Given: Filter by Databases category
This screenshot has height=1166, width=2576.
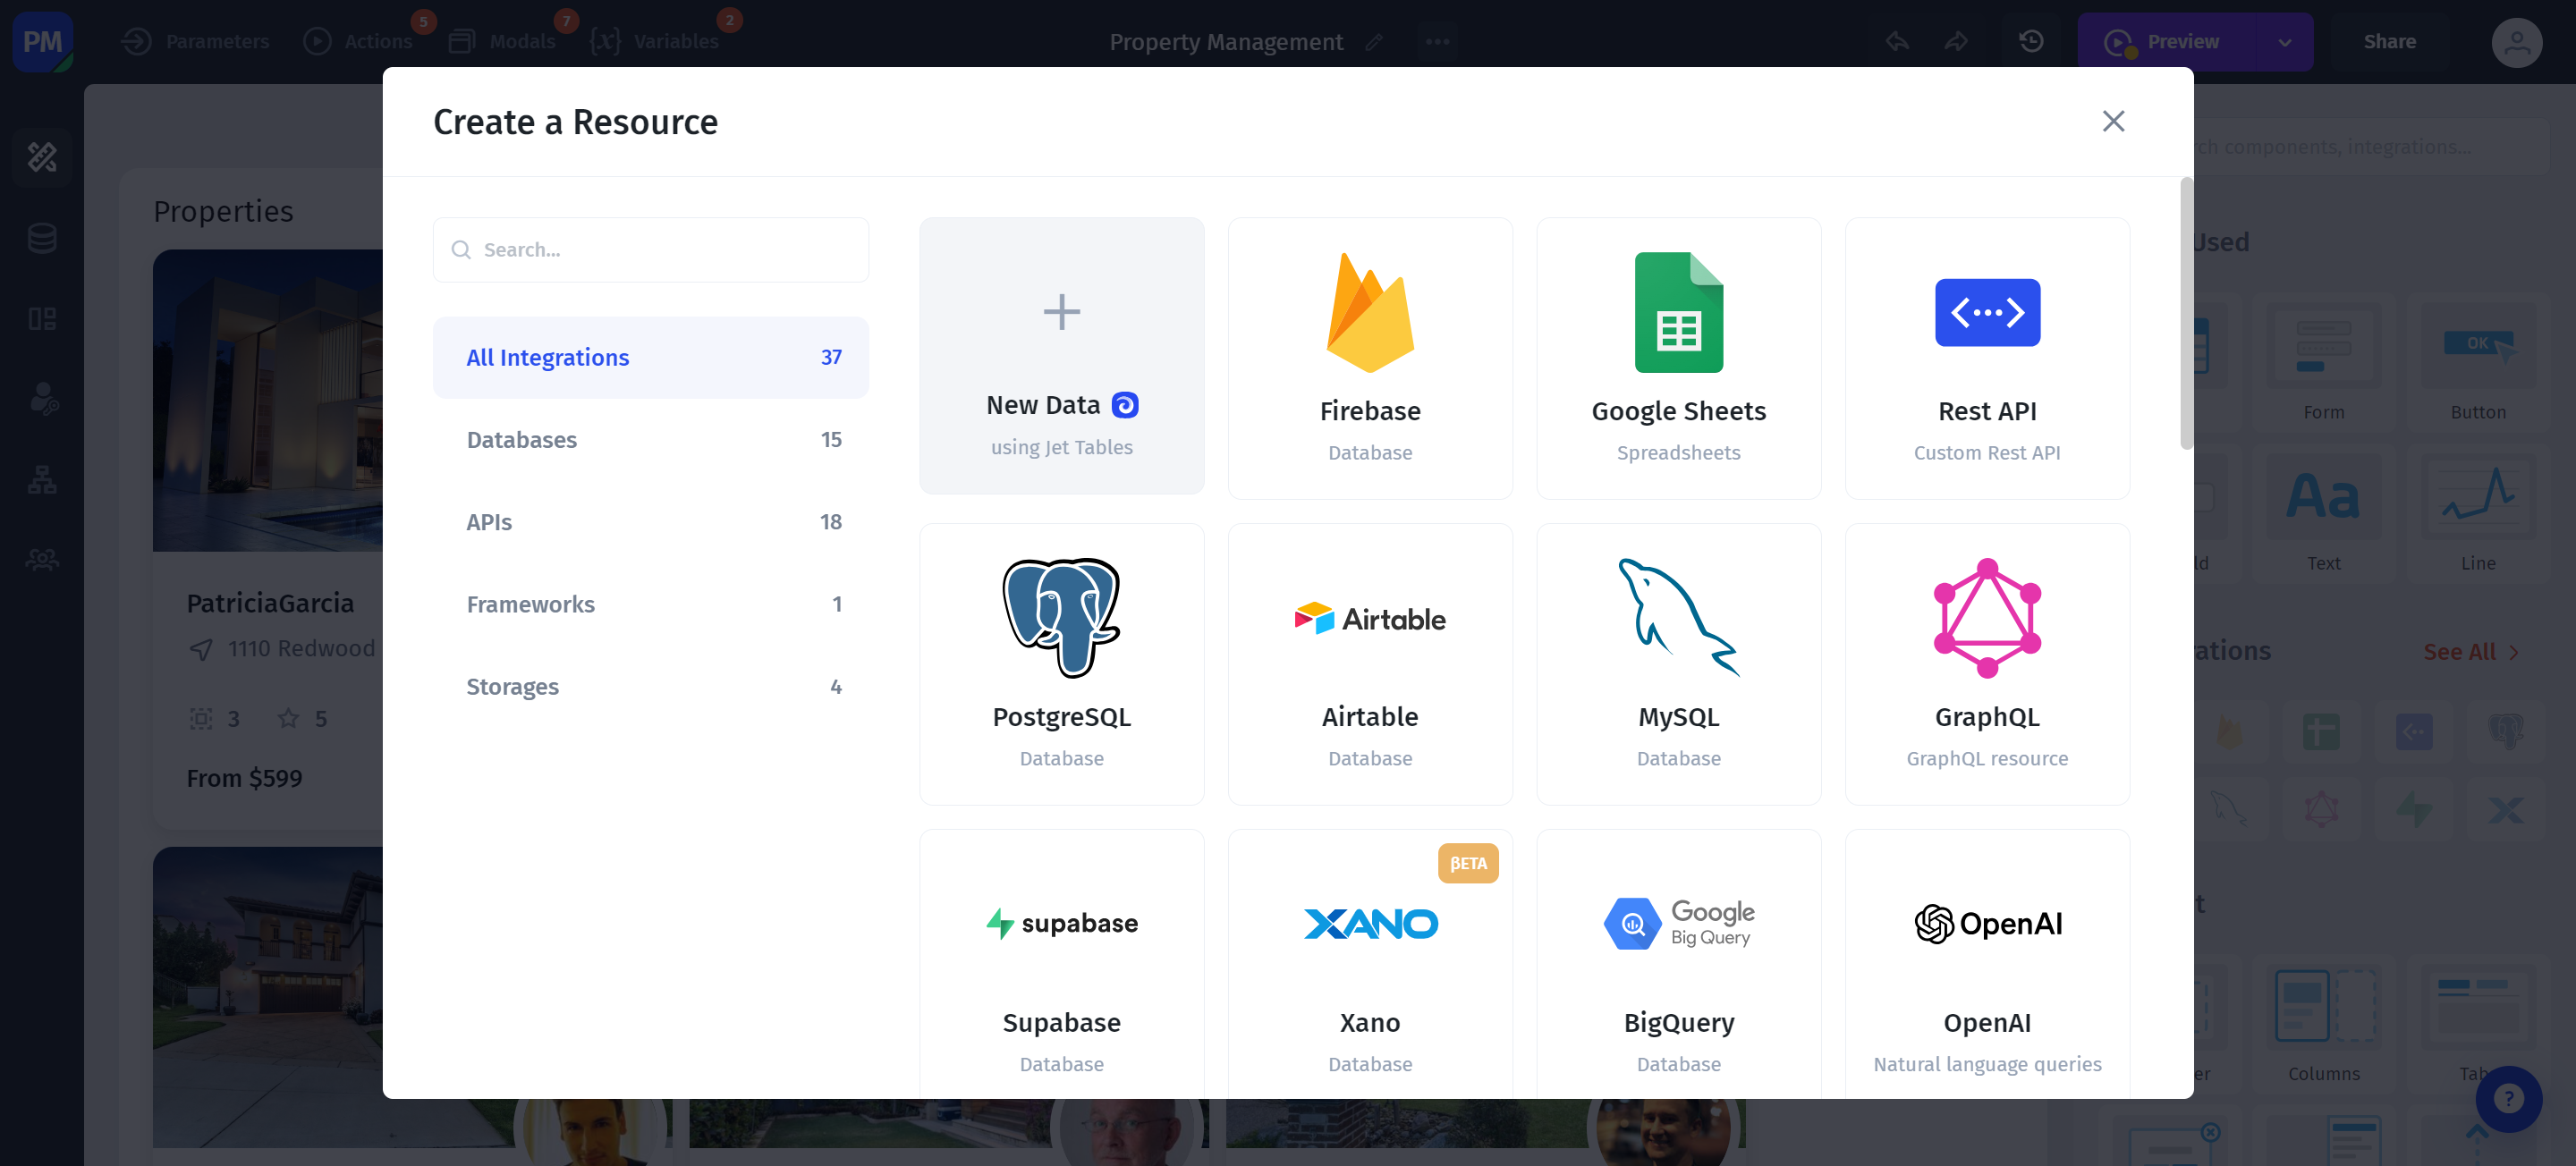Looking at the screenshot, I should coord(650,439).
